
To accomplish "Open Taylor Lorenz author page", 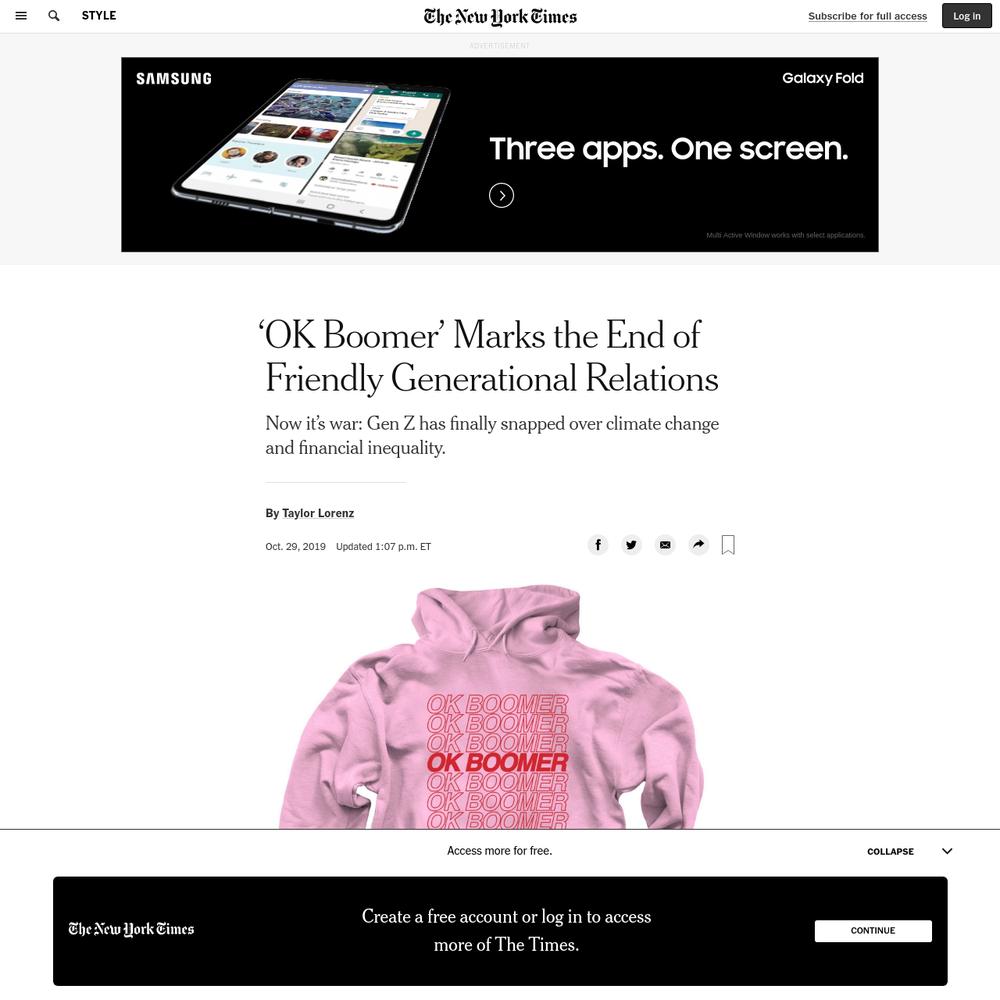I will 318,513.
